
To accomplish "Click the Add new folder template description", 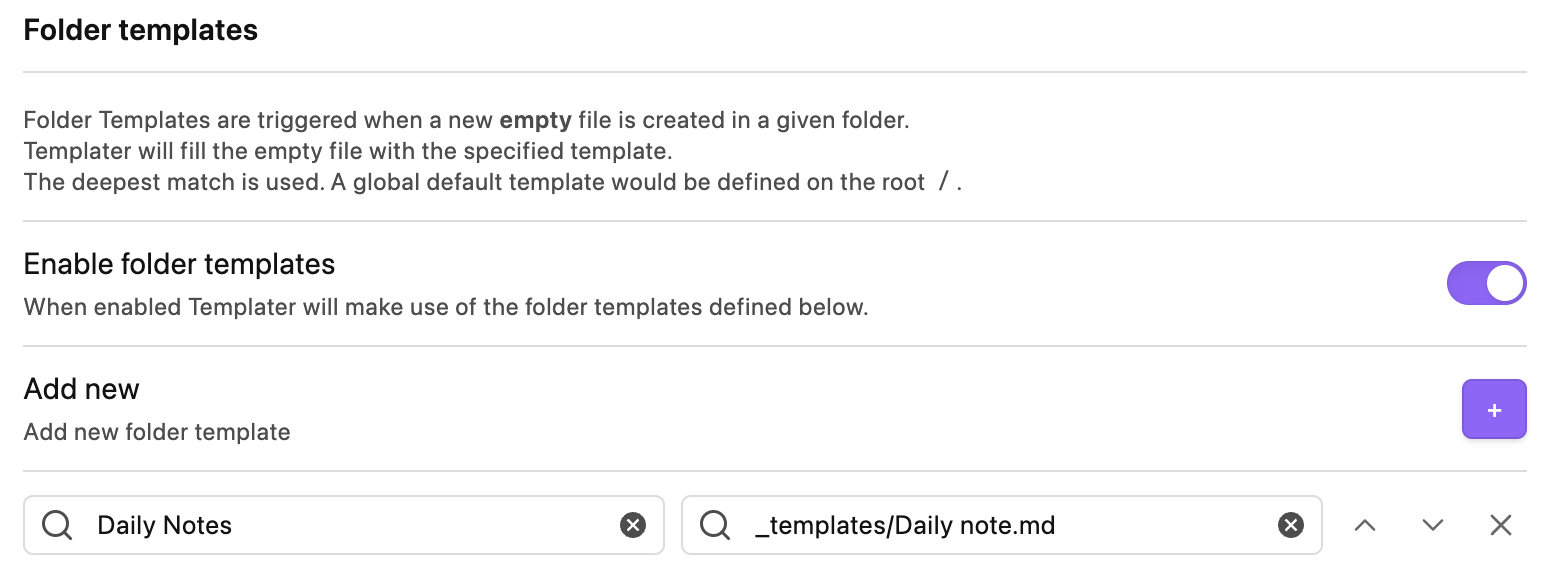I will (157, 432).
